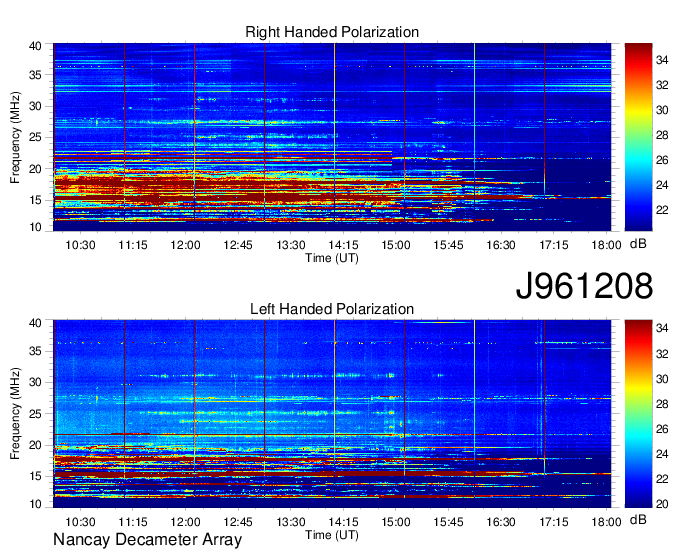Click the "Time (UT)" label under Left Handed plot
The width and height of the screenshot is (680, 552).
click(x=332, y=535)
